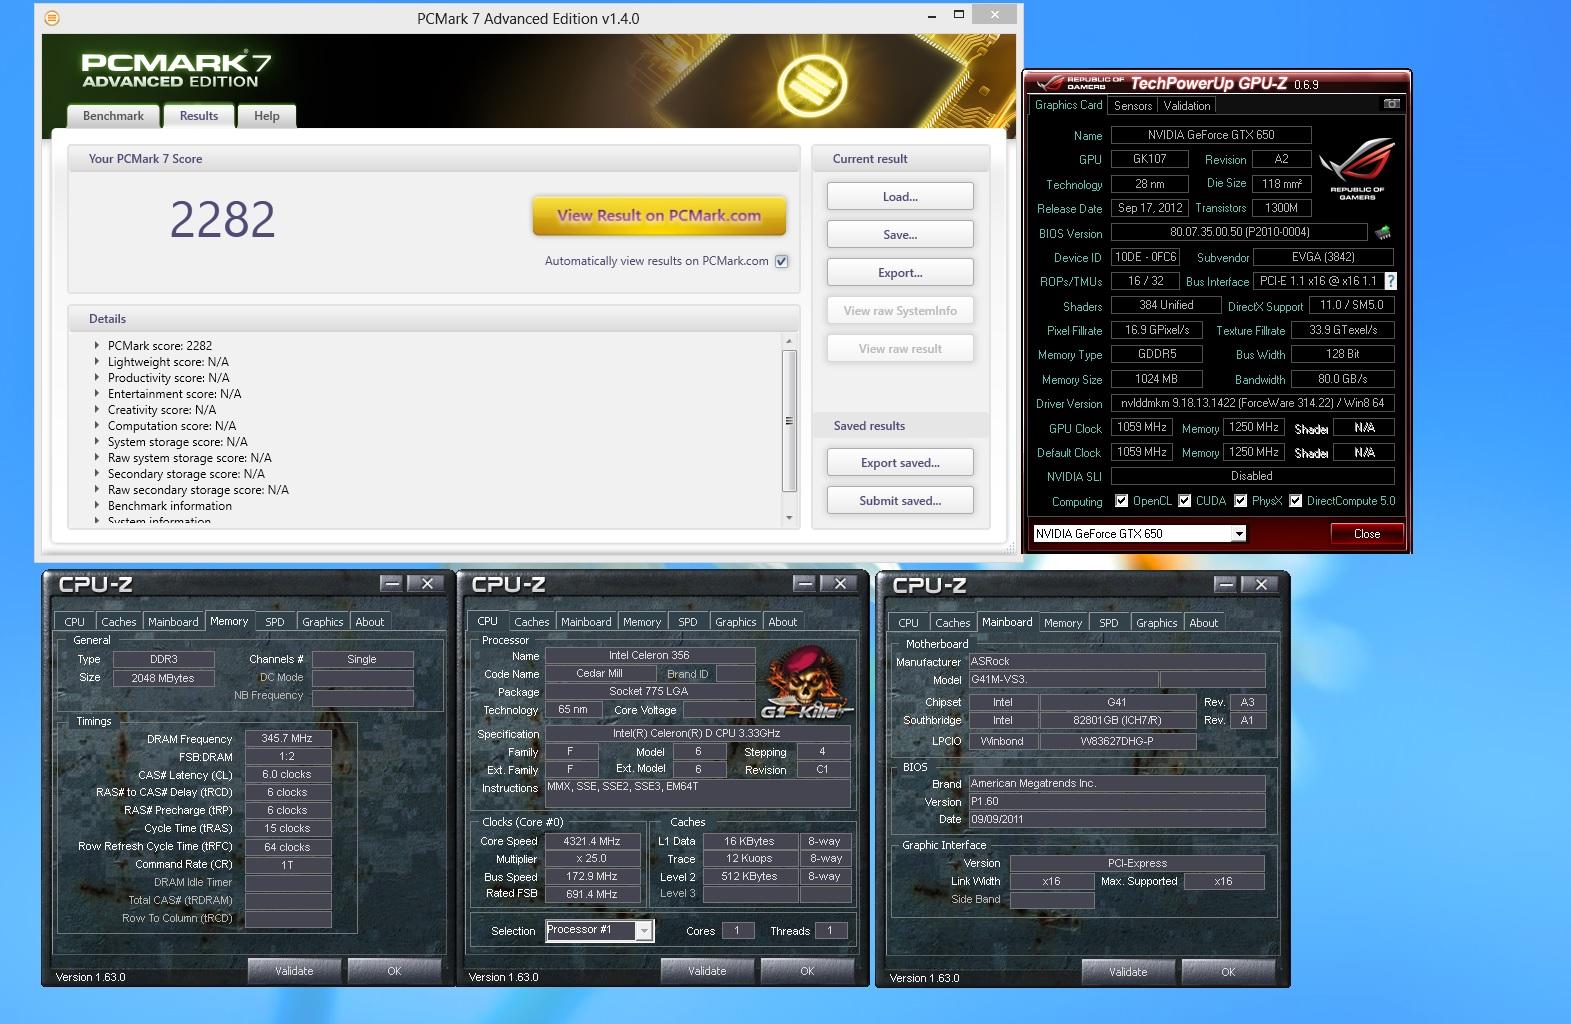Screen dimensions: 1571x1024
Task: Click Validate in CPU-Z Mainboard window
Action: (1128, 972)
